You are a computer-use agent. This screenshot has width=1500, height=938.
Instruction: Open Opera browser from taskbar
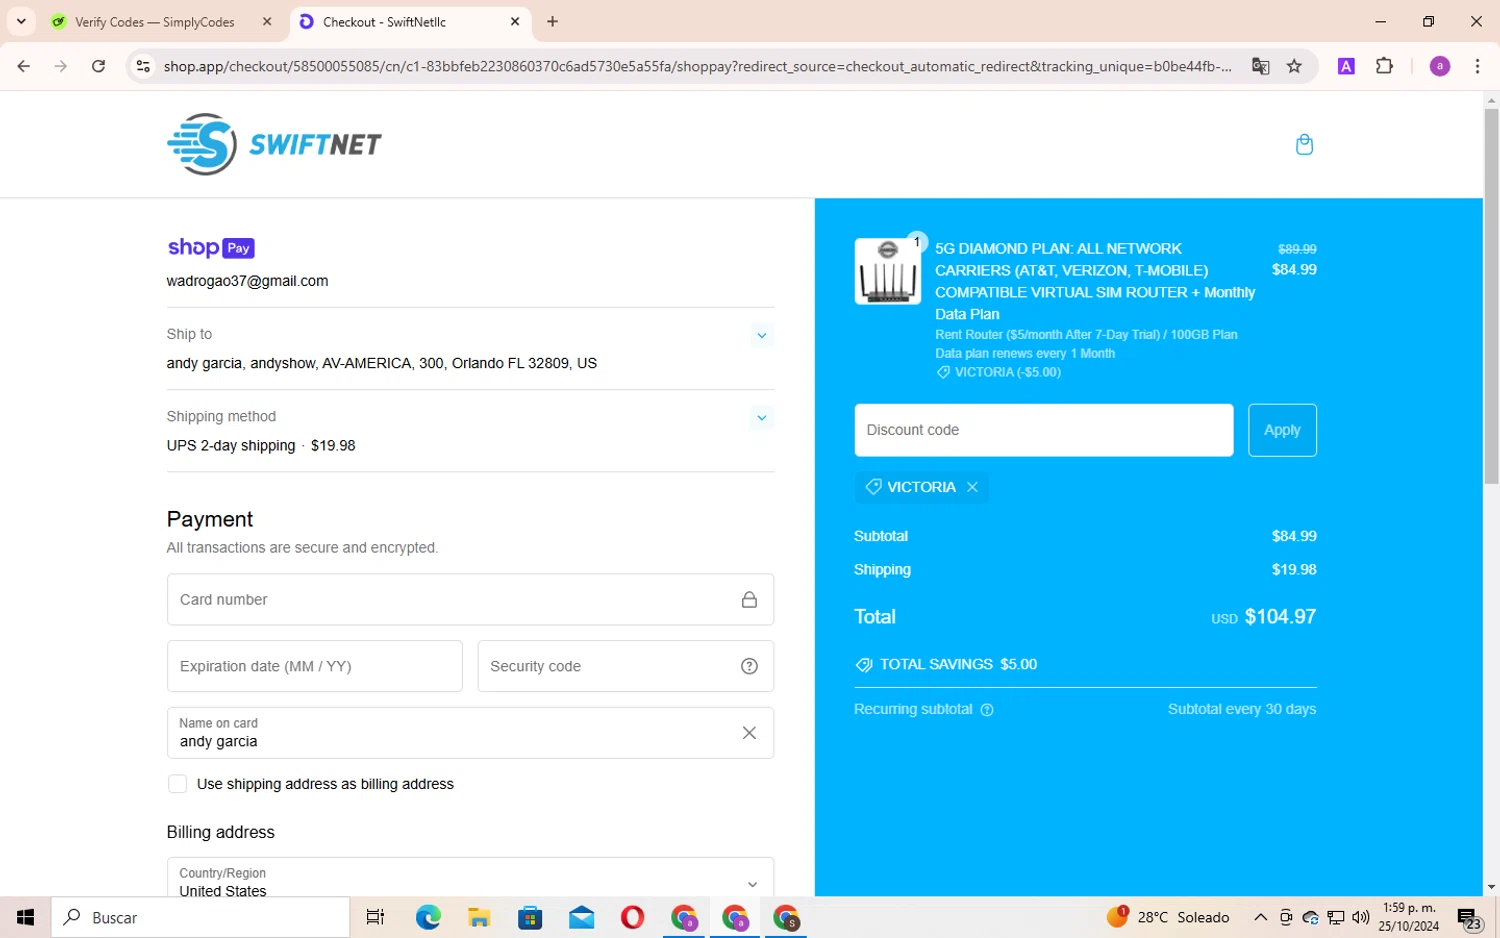coord(632,917)
